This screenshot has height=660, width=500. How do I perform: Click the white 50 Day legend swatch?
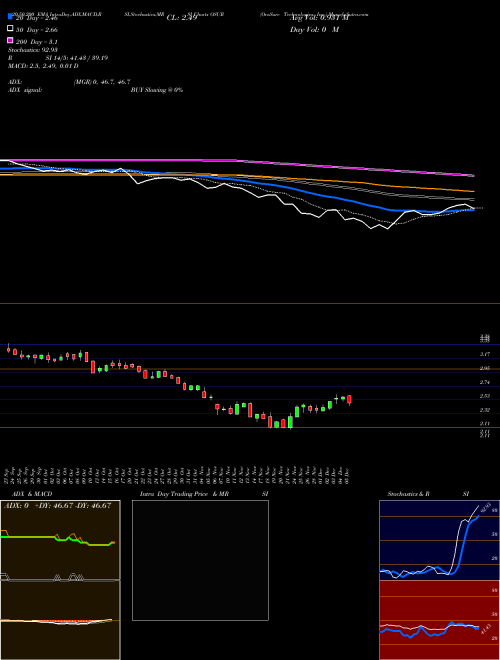click(x=10, y=28)
